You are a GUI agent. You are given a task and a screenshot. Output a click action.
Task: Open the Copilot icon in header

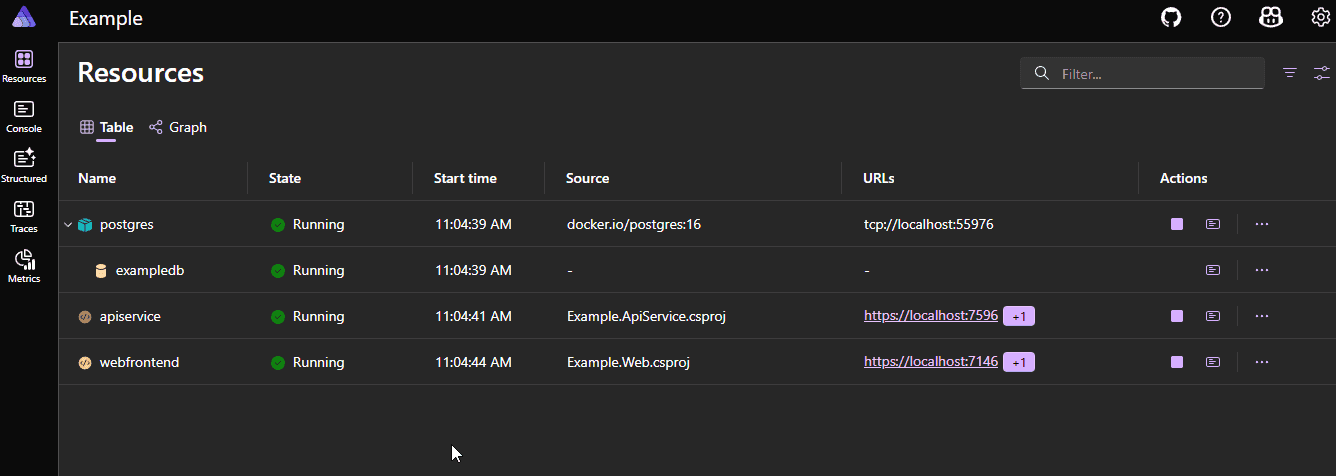[x=1271, y=17]
